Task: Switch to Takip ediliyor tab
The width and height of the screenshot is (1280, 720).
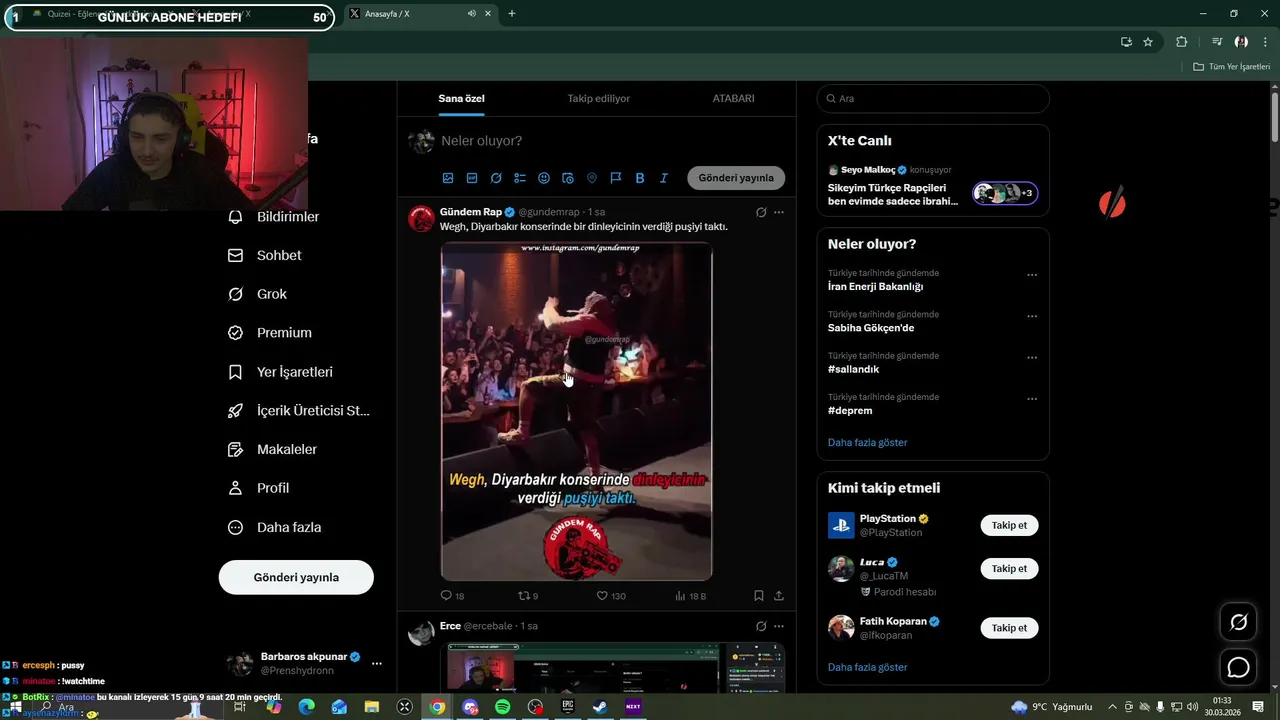Action: tap(599, 98)
